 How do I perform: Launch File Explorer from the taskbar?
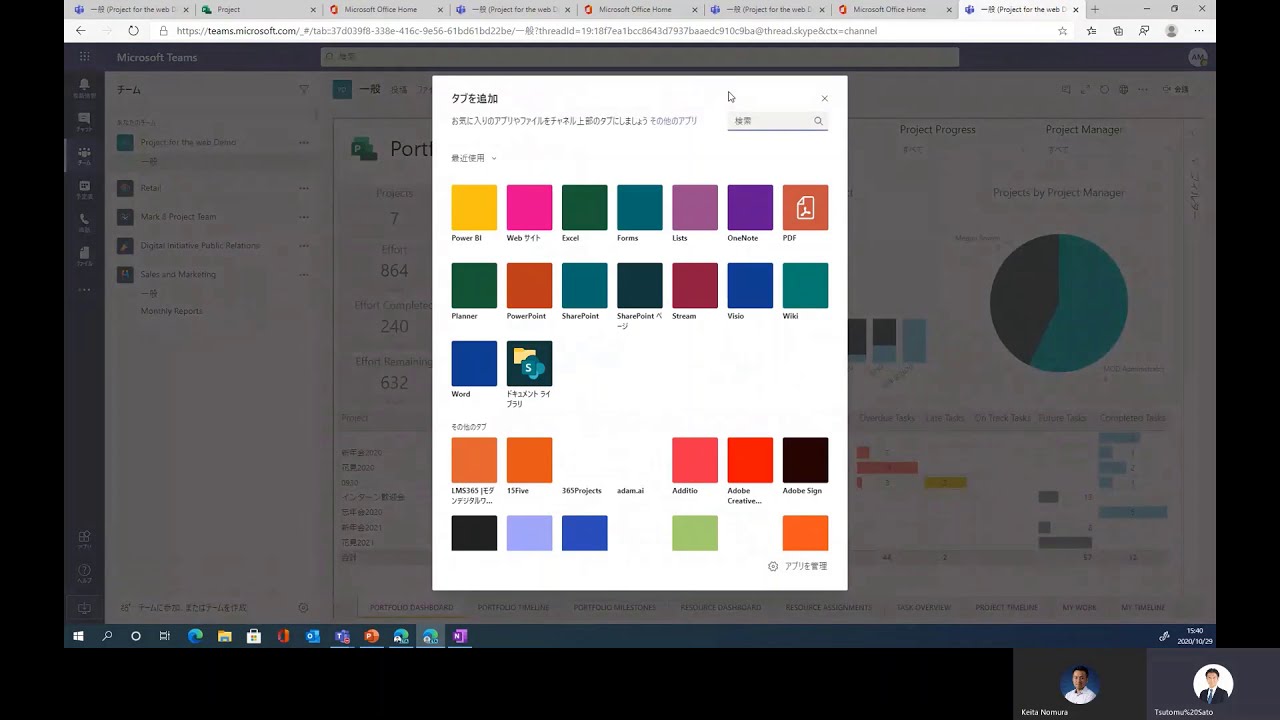coord(225,636)
